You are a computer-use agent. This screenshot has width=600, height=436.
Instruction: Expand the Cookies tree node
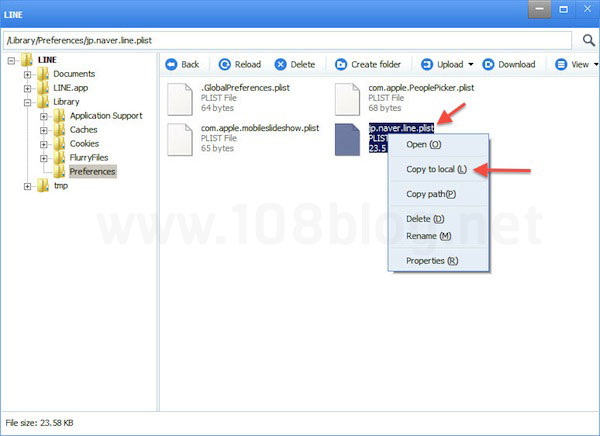click(x=44, y=144)
